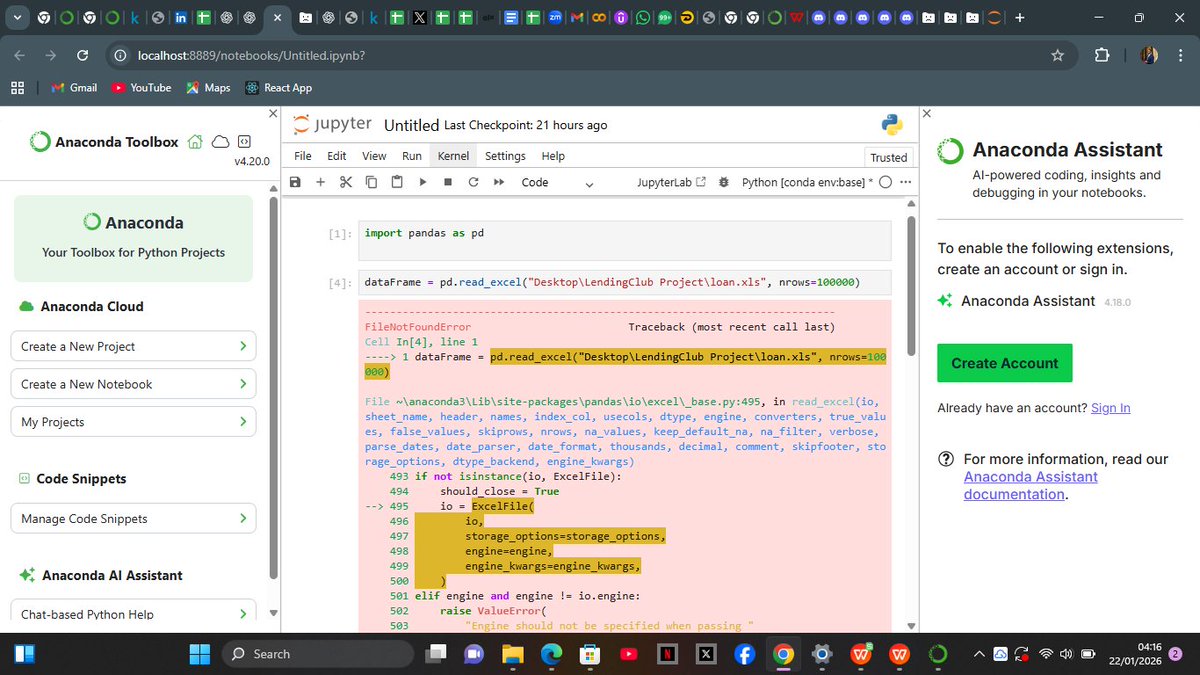The image size is (1200, 675).
Task: Open the Kernel menu
Action: coord(453,156)
